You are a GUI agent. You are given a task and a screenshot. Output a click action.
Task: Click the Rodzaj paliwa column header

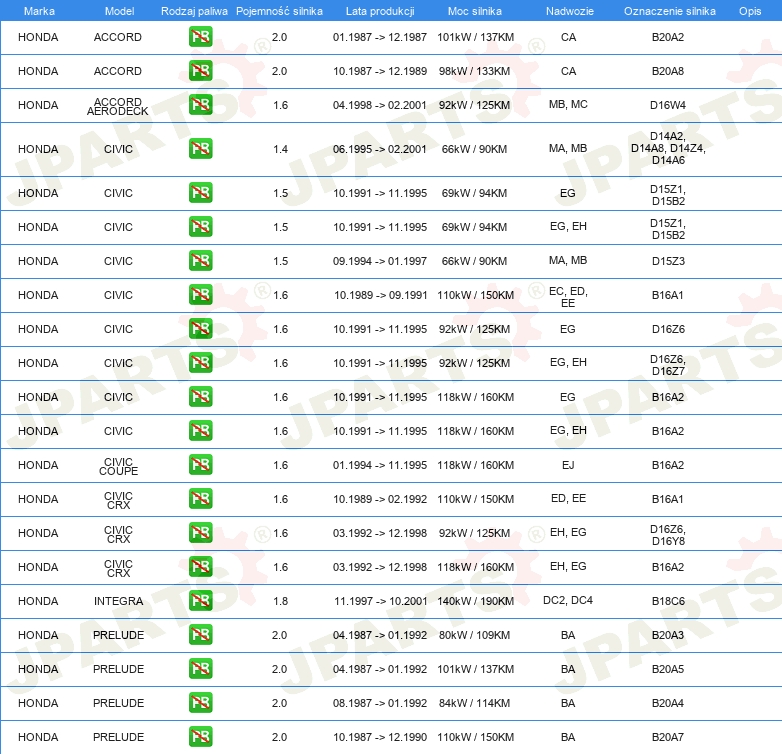[194, 11]
